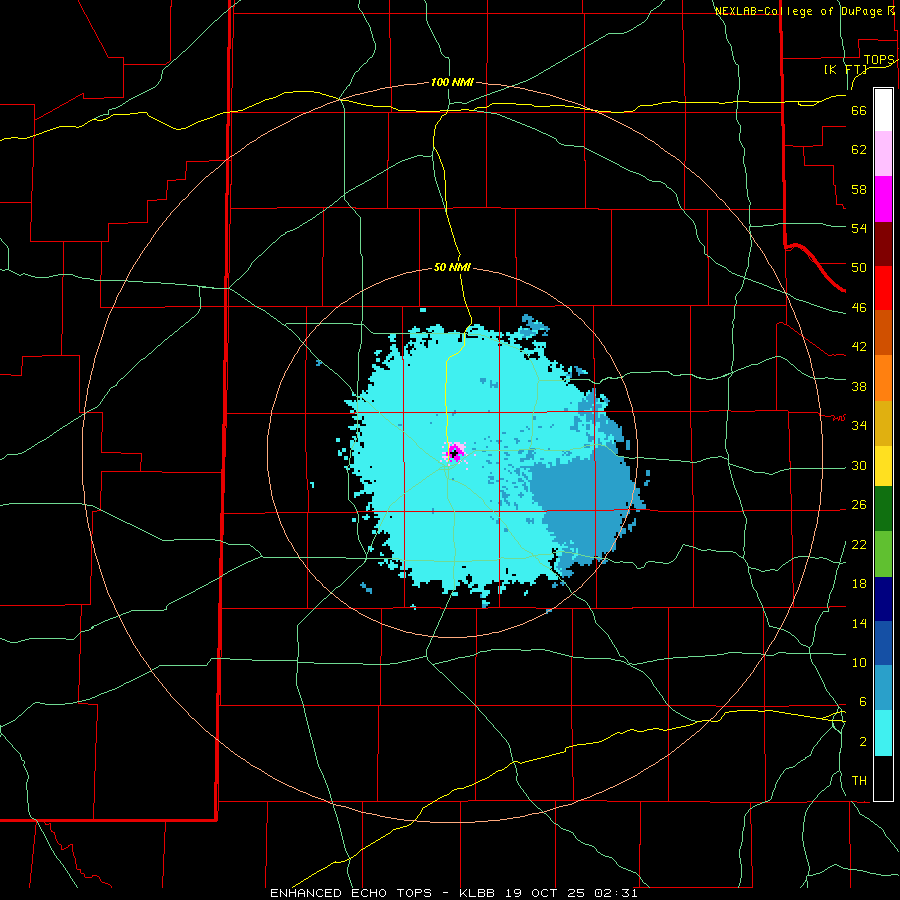Click the yellow 34 kft legend swatch
The width and height of the screenshot is (900, 900).
coord(883,465)
